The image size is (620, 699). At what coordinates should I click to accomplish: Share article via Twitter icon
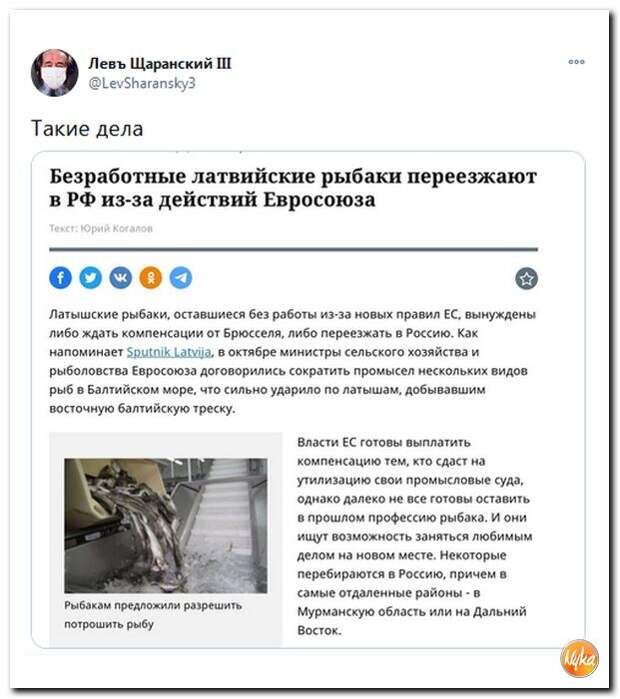point(90,278)
